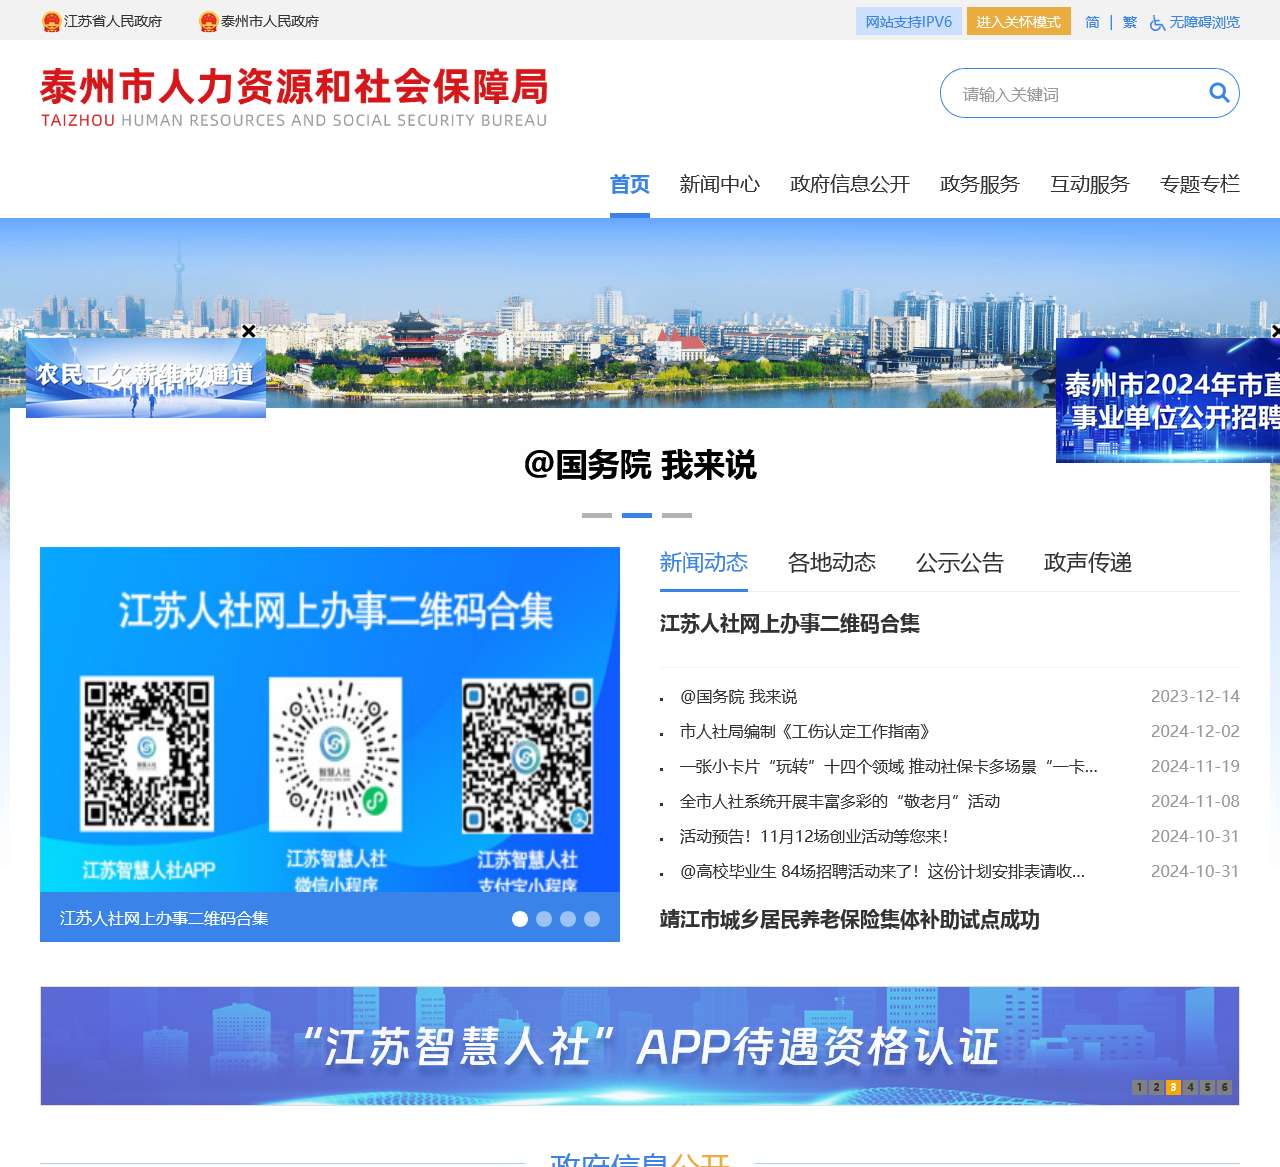The width and height of the screenshot is (1280, 1167).
Task: Open 市人社局编制《工伤认定工作指南》 article
Action: [806, 731]
